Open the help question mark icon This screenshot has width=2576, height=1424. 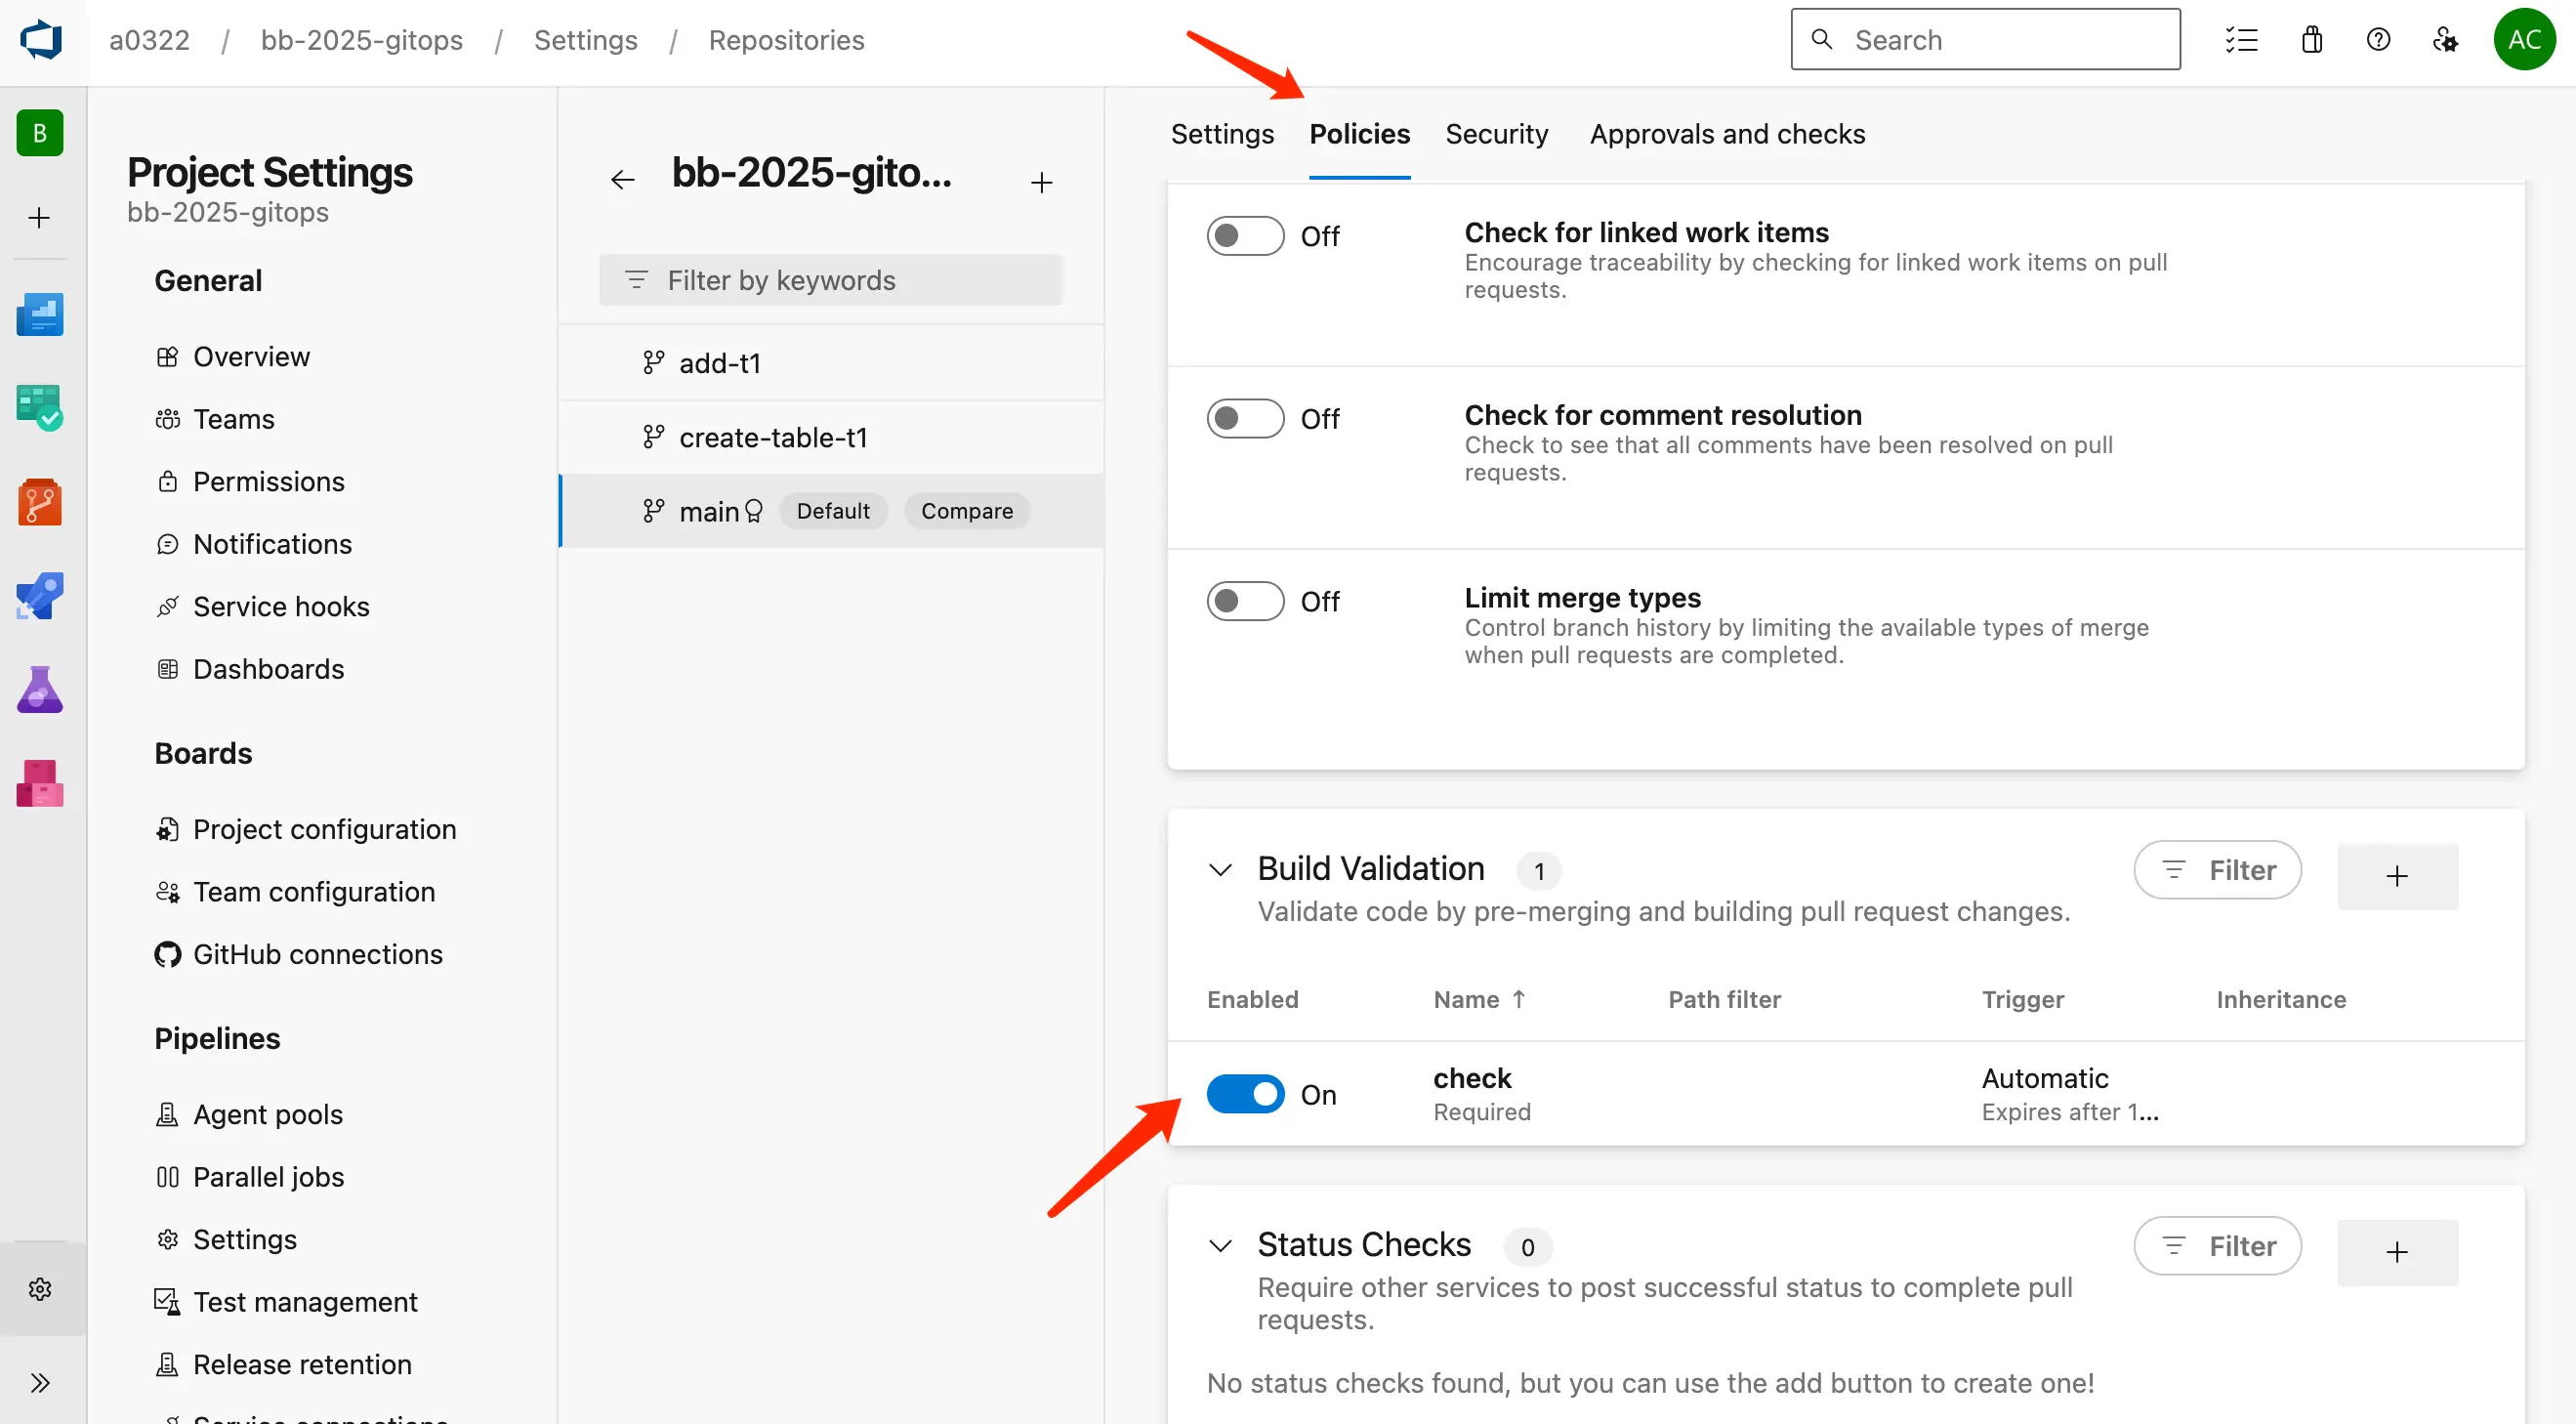(2378, 40)
